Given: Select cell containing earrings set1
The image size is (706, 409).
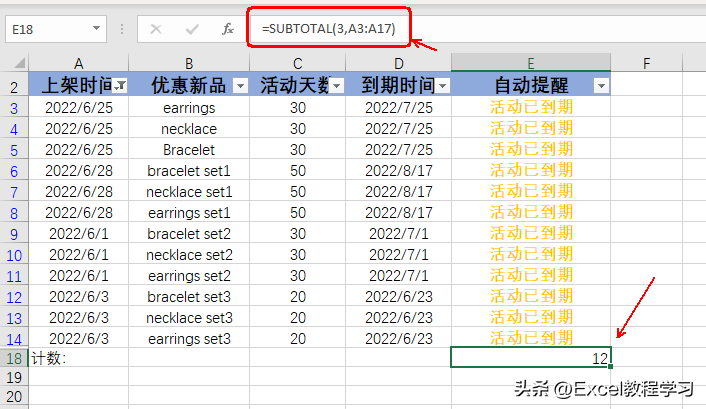Looking at the screenshot, I should tap(189, 213).
